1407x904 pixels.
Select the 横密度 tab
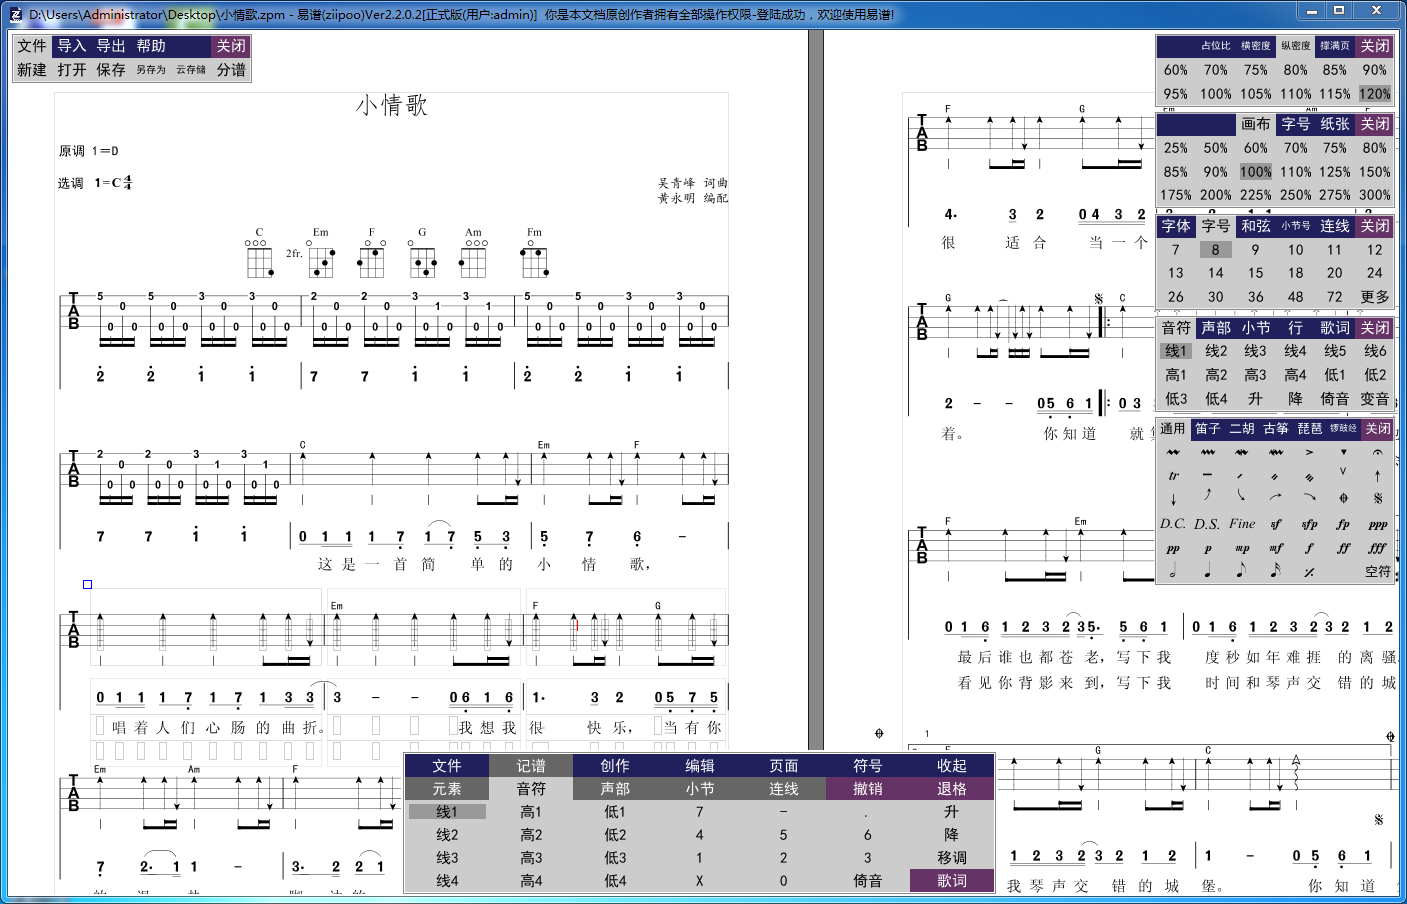(1256, 46)
